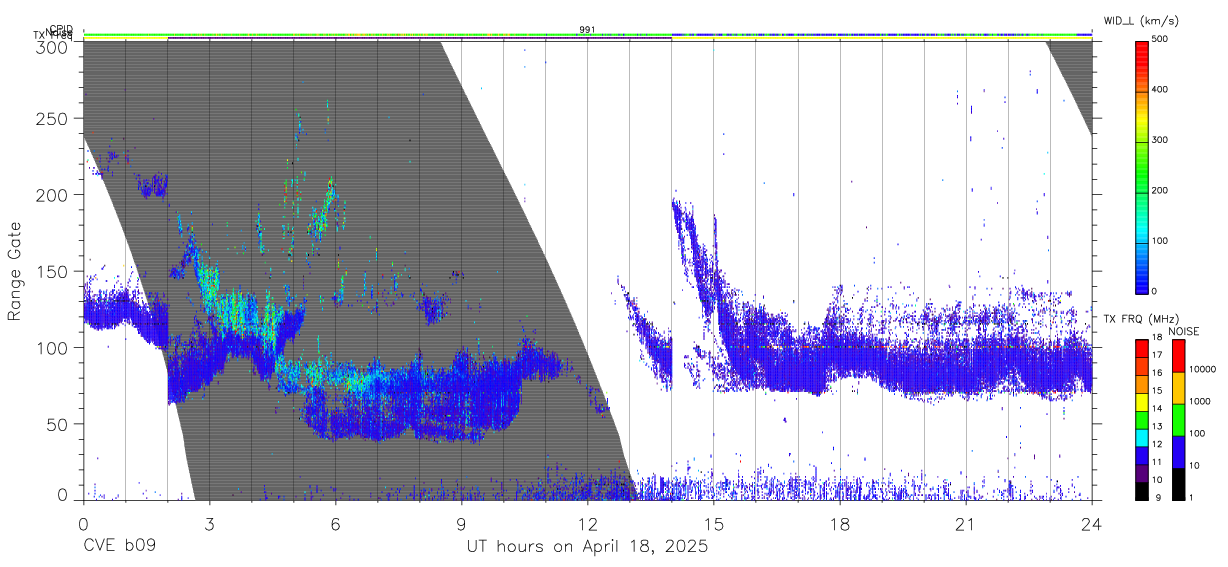Click the 1000 label on the NOISE scale

pos(1200,401)
